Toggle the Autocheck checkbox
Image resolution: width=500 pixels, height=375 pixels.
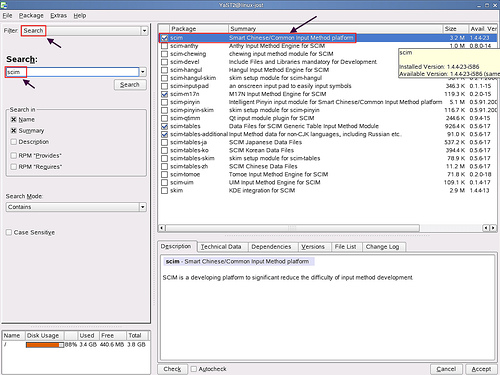point(194,369)
